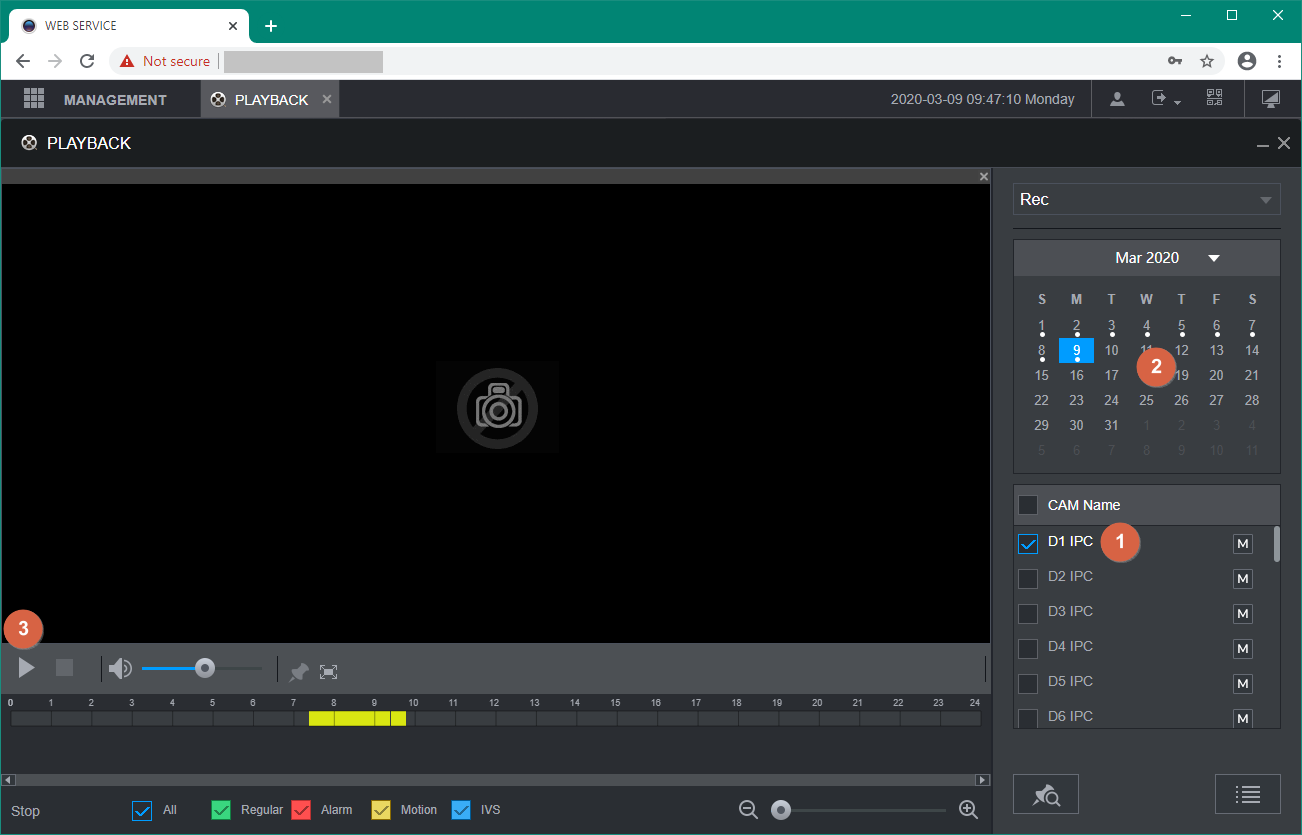Mute the audio speaker icon
The image size is (1302, 835).
(x=120, y=668)
